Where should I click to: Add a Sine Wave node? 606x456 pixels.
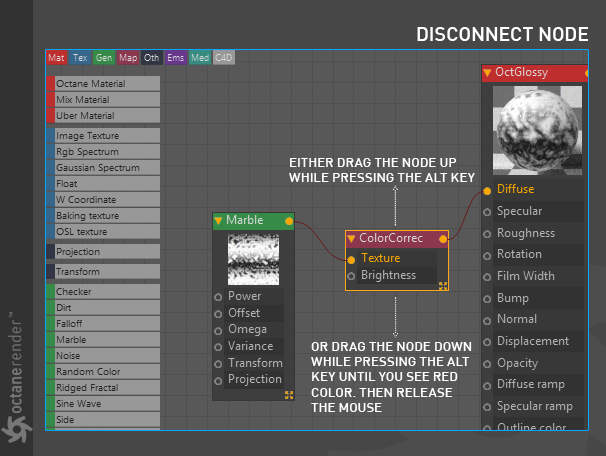(103, 403)
